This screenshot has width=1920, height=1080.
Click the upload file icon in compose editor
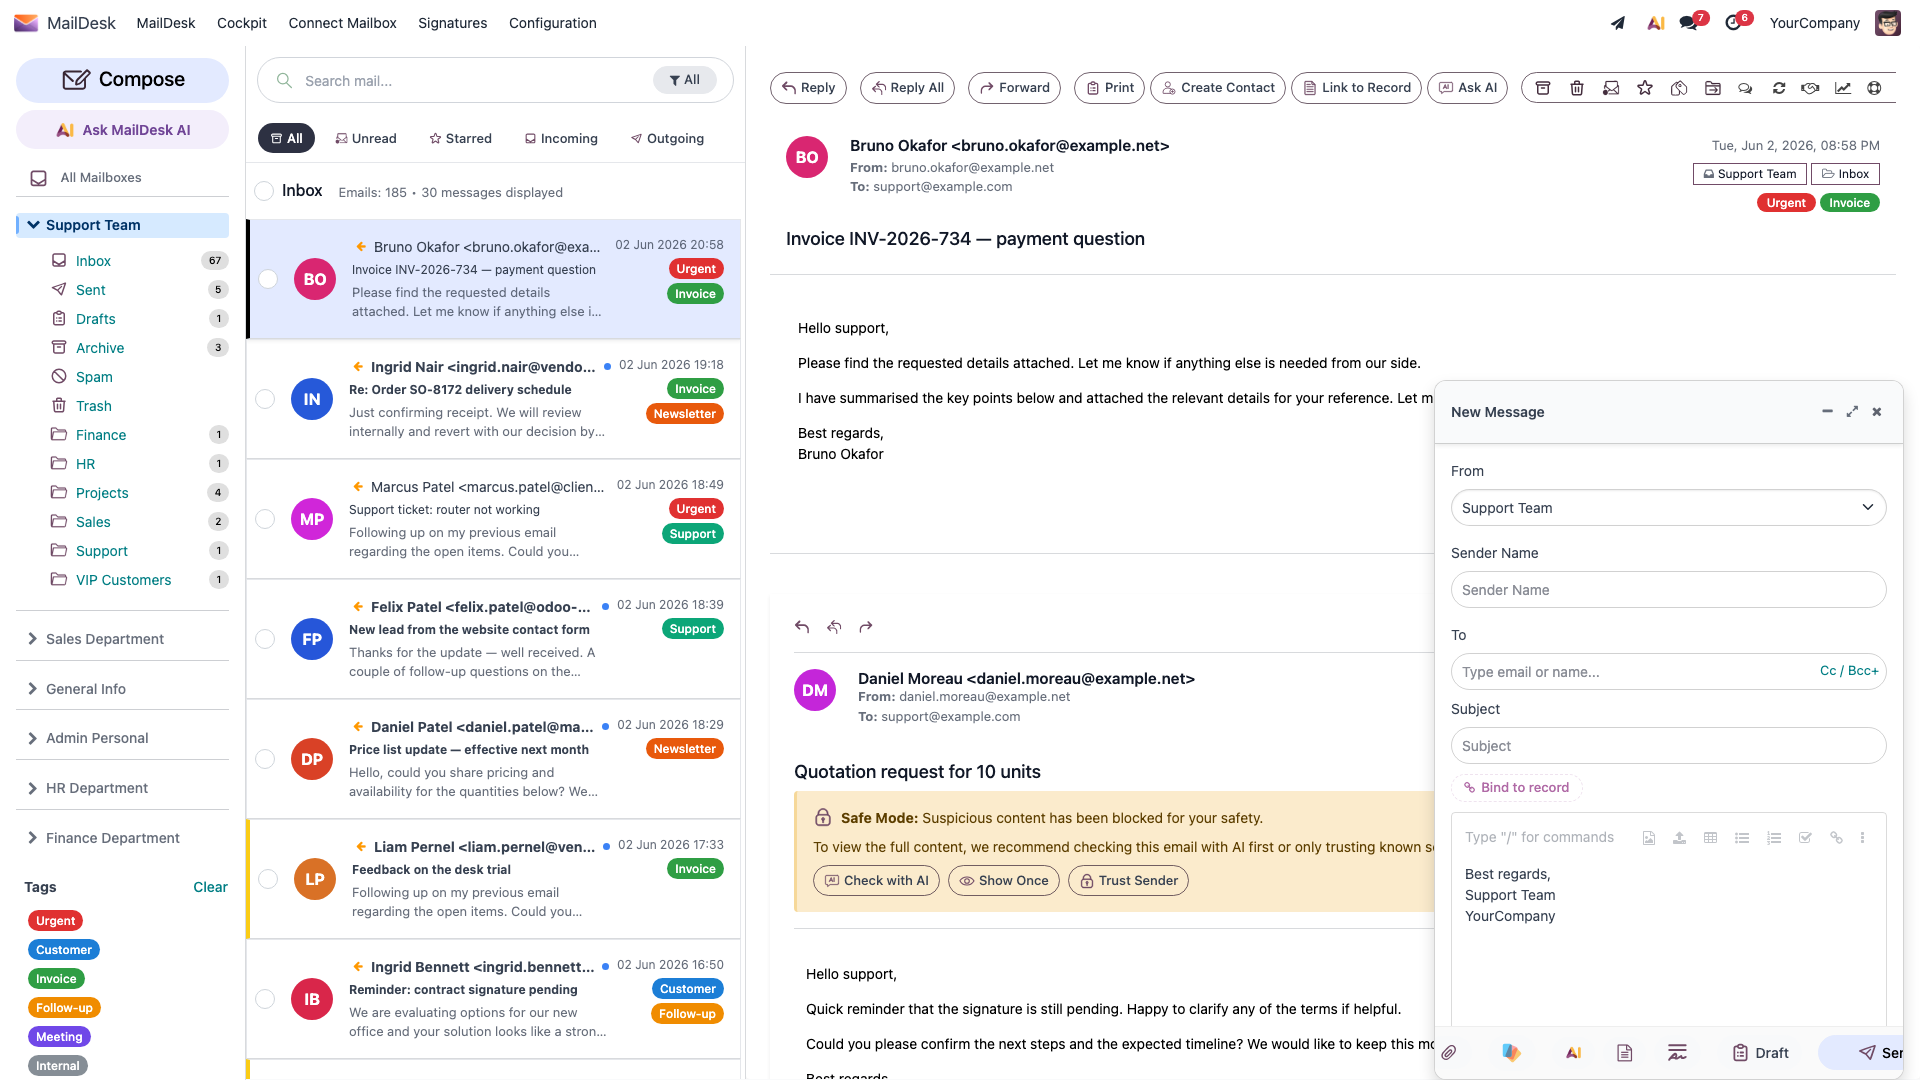(x=1680, y=838)
